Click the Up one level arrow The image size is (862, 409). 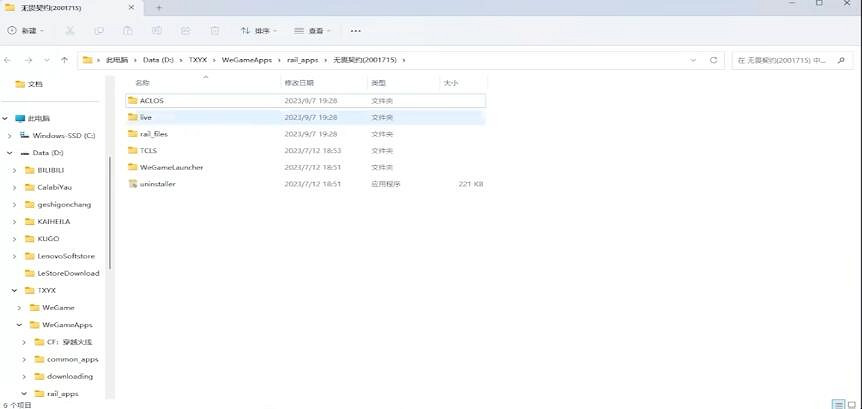64,60
